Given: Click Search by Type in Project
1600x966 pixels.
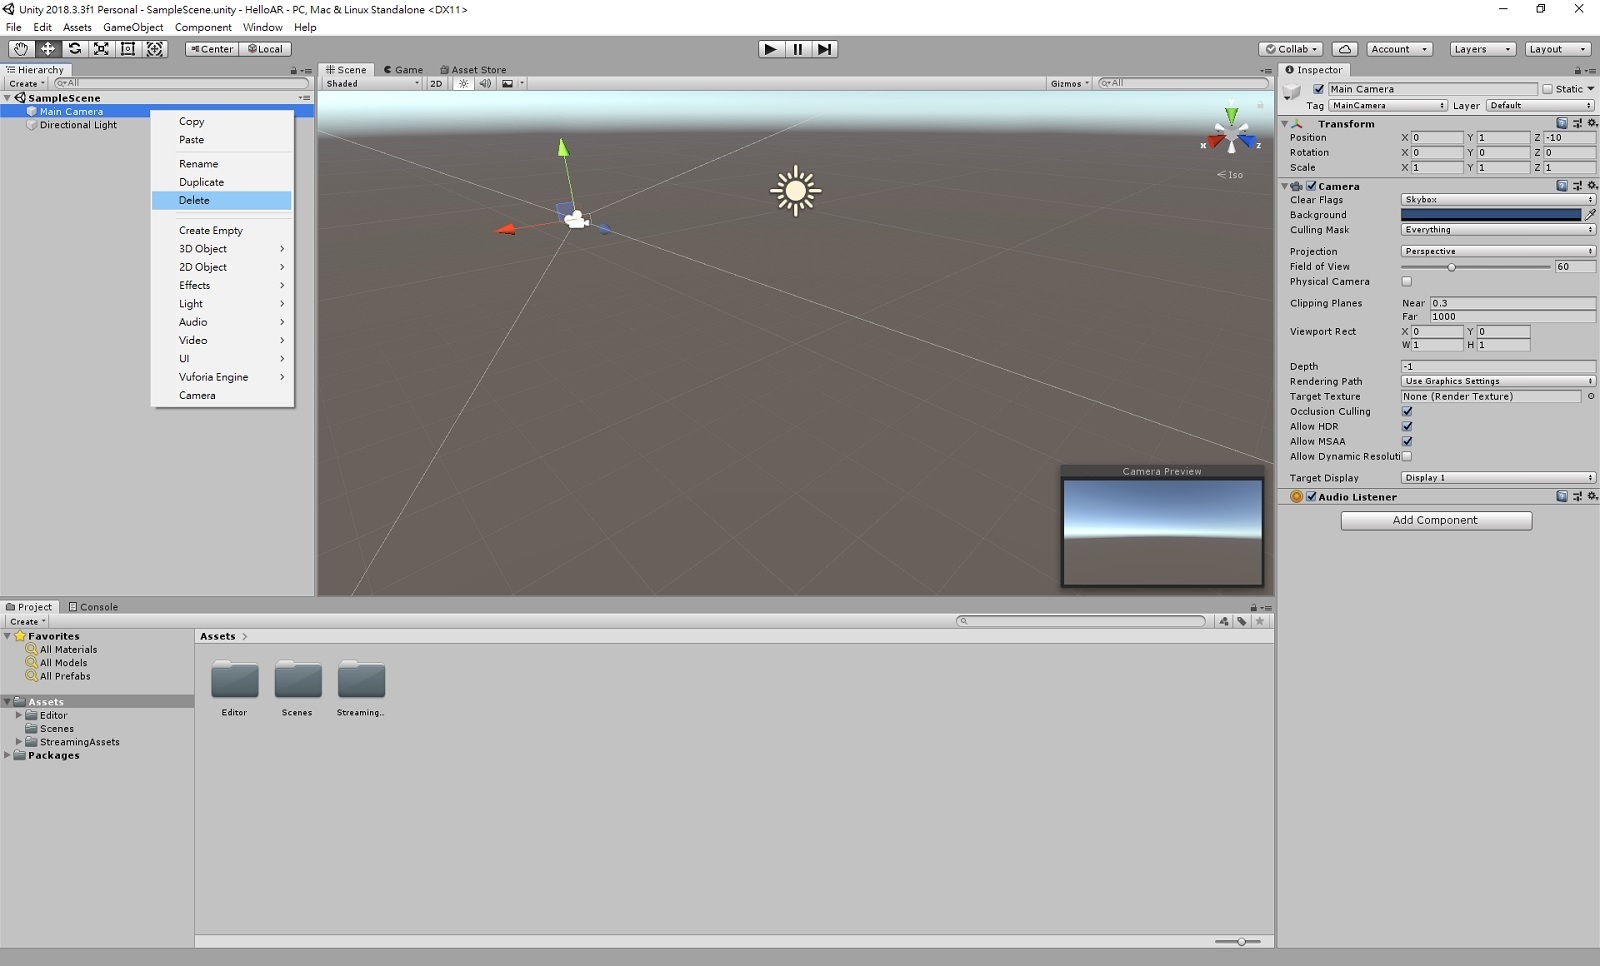Looking at the screenshot, I should coord(1223,621).
